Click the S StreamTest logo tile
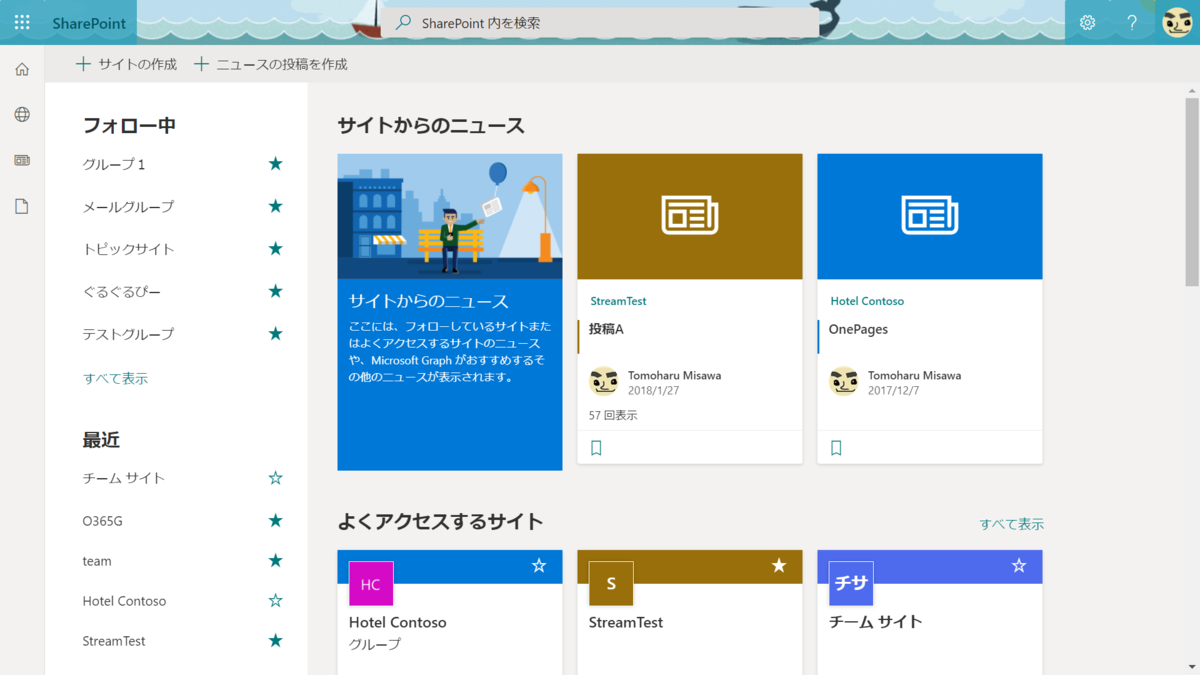Screen dimensions: 1200x675 (x=611, y=584)
